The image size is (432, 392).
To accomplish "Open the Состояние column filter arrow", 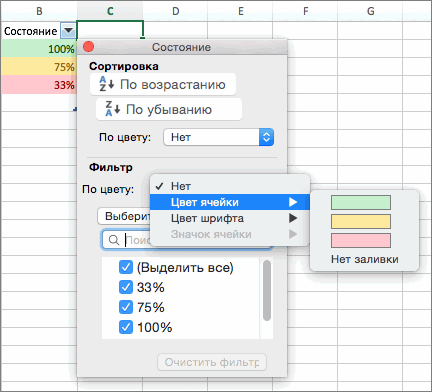I will 68,31.
